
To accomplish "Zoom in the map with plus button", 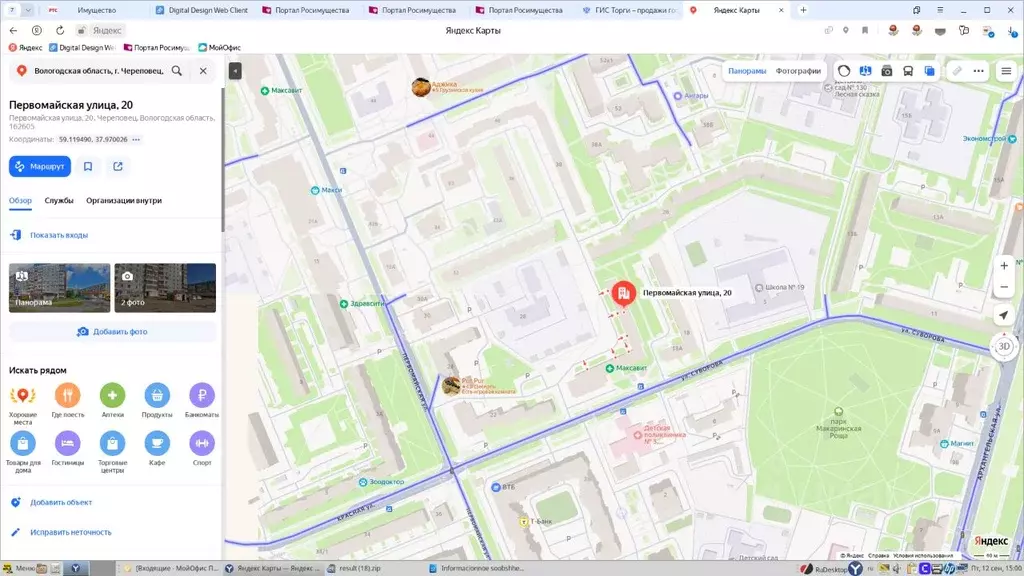I will click(x=1004, y=266).
